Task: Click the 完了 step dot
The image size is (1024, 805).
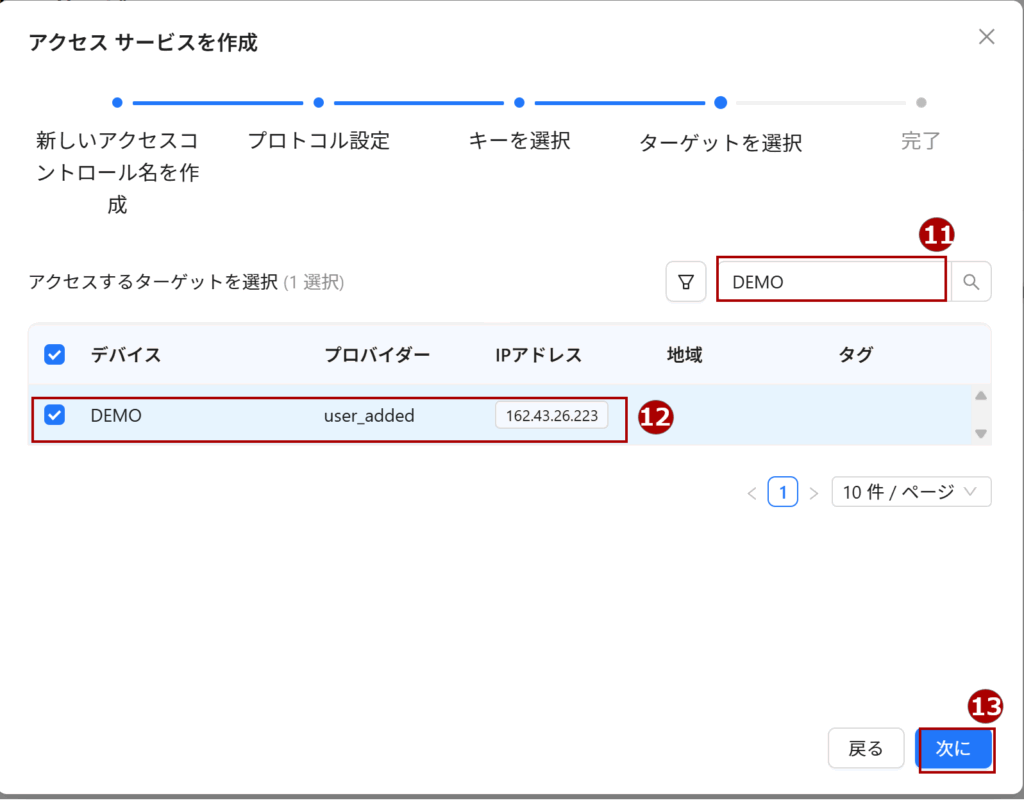Action: (921, 102)
